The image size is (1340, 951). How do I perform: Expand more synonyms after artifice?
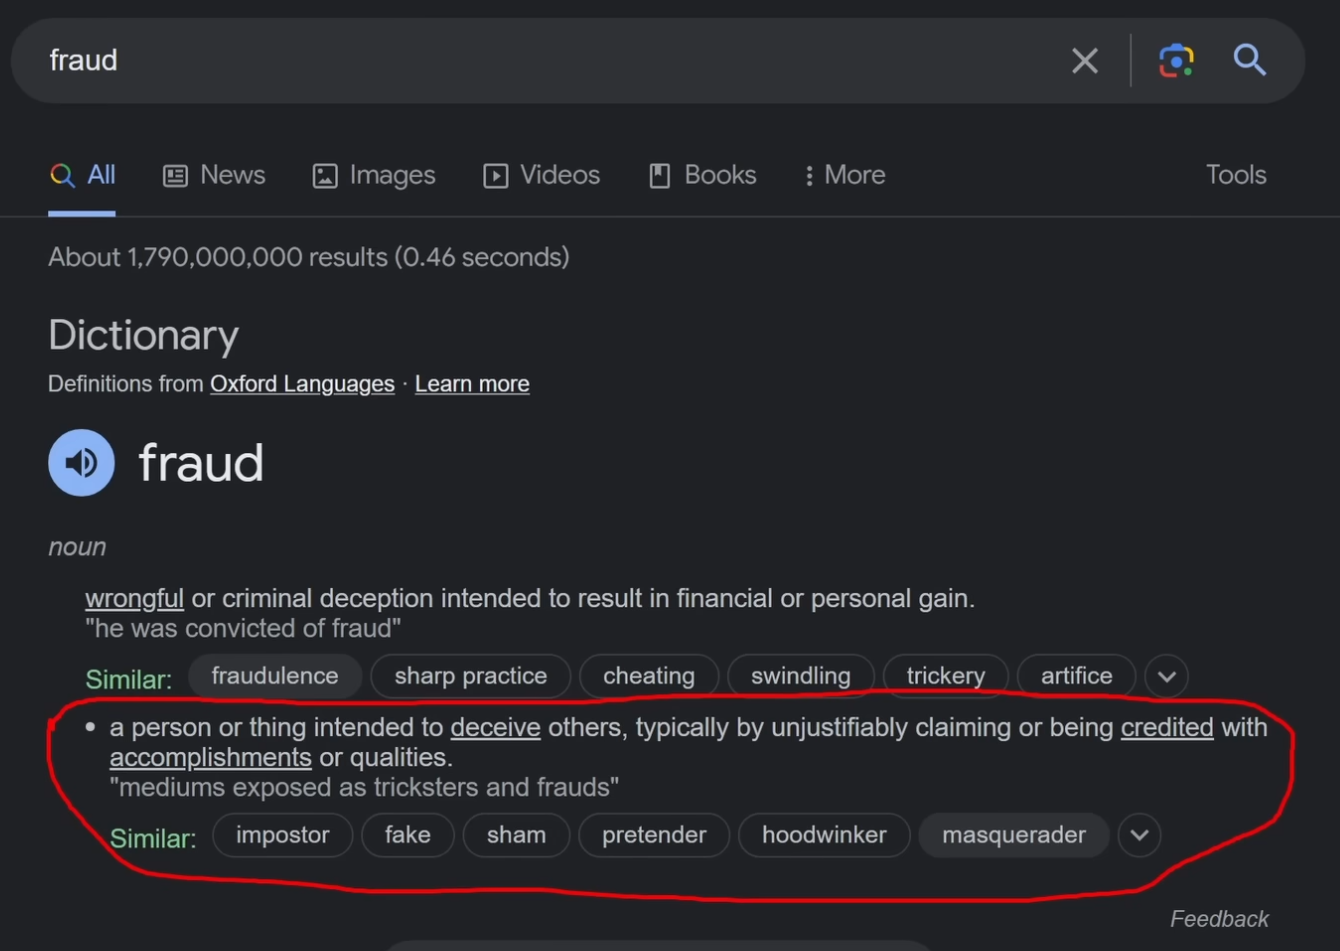point(1167,677)
